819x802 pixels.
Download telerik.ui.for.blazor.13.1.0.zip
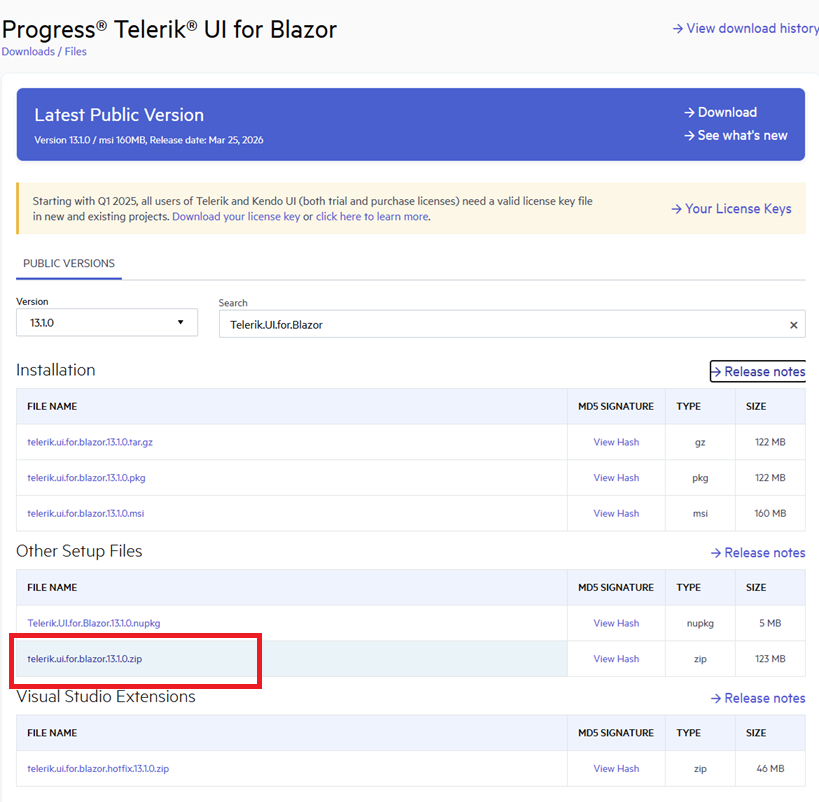(x=85, y=659)
